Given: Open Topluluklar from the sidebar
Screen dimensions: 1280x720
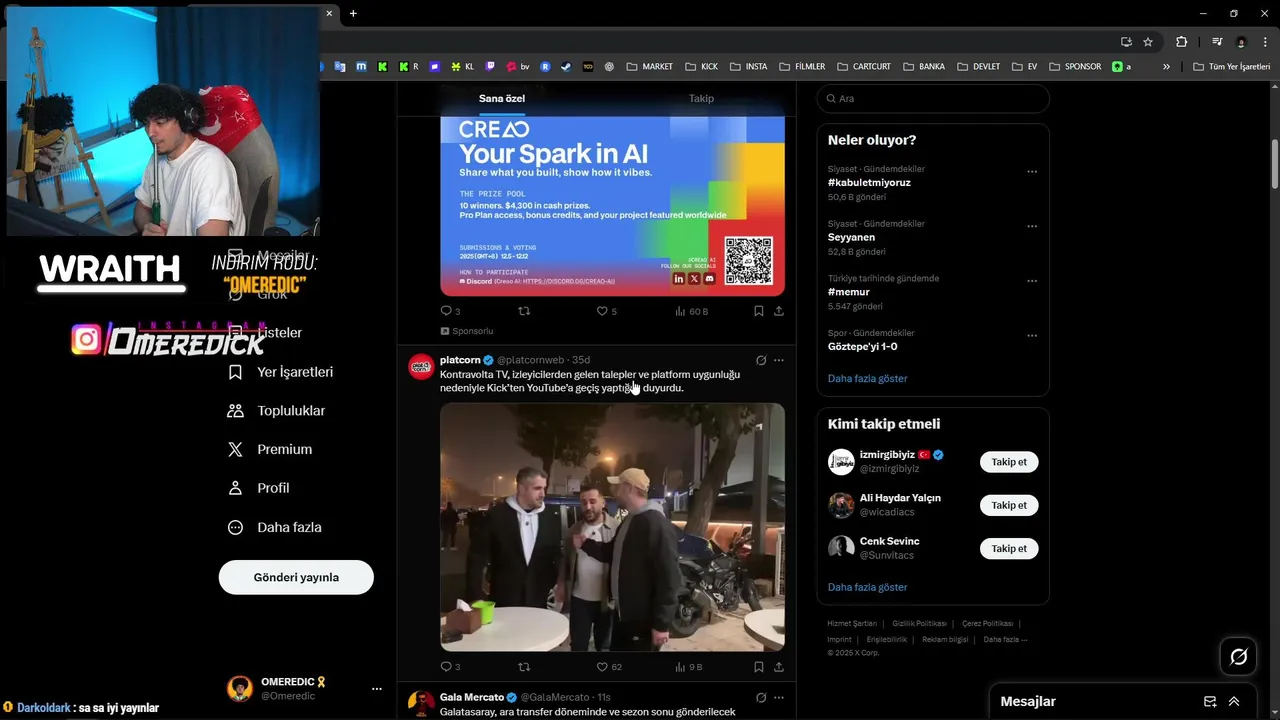Looking at the screenshot, I should pyautogui.click(x=276, y=411).
